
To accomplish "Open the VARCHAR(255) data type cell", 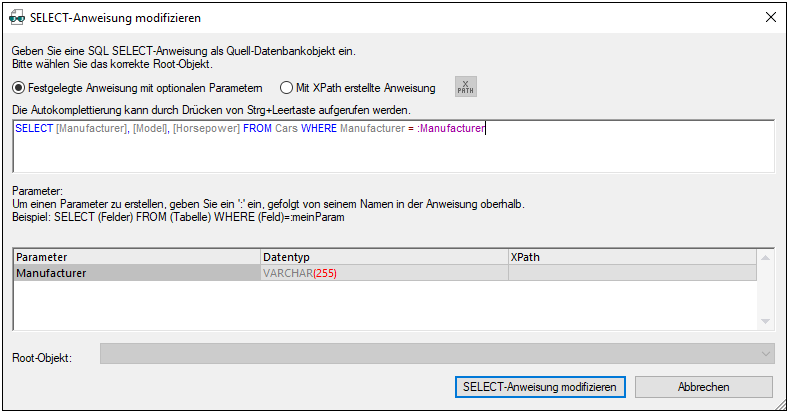I will 383,272.
